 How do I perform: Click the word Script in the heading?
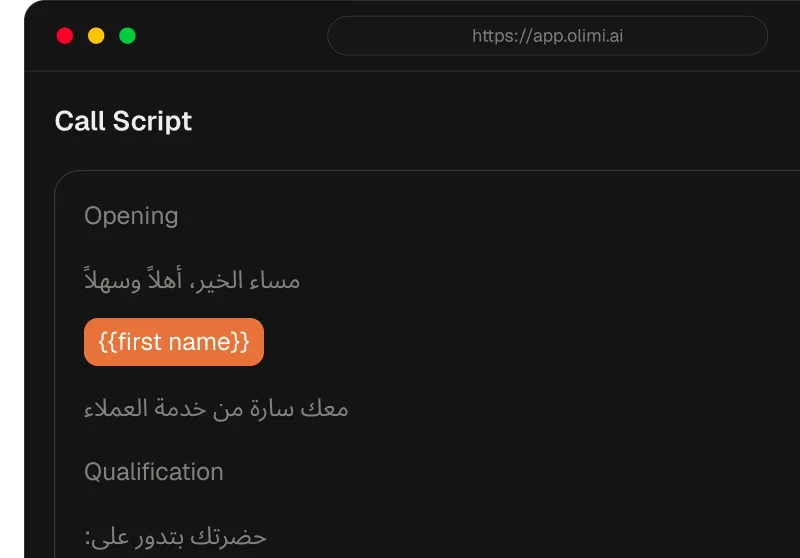point(152,121)
